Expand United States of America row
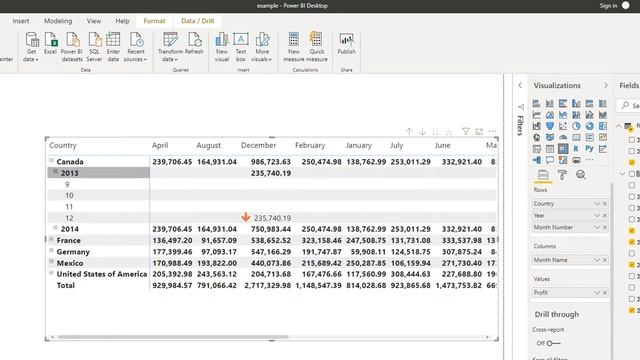Screen dimensions: 640x360 51,273
